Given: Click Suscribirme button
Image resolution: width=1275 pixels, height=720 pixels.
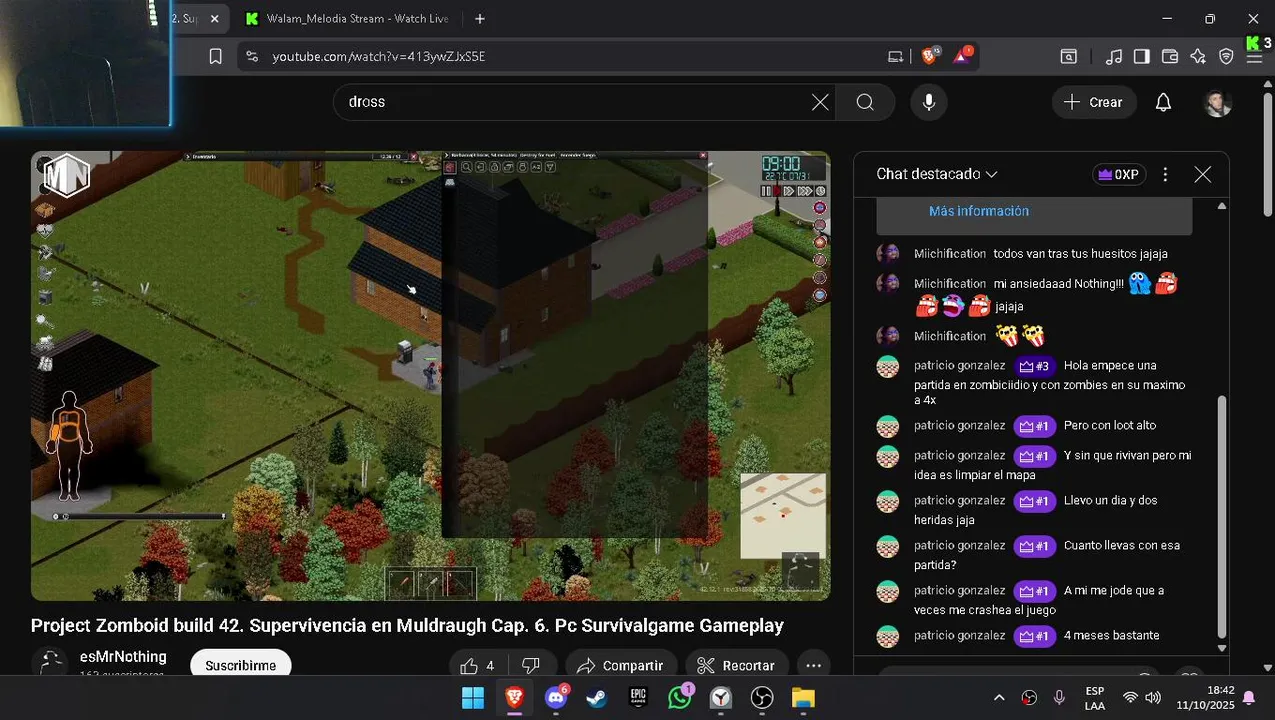Looking at the screenshot, I should pos(241,665).
